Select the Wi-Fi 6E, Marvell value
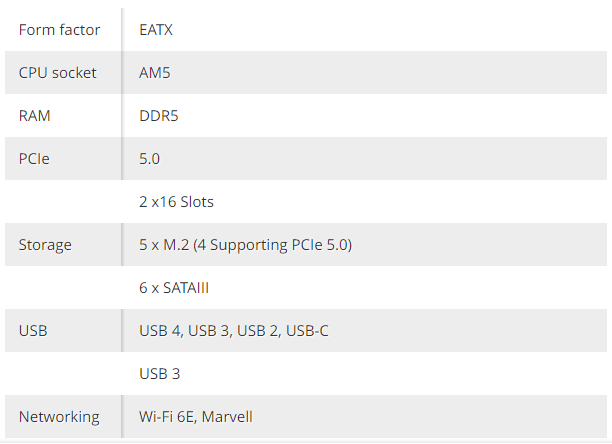Viewport: 612px width, 444px height. point(196,417)
